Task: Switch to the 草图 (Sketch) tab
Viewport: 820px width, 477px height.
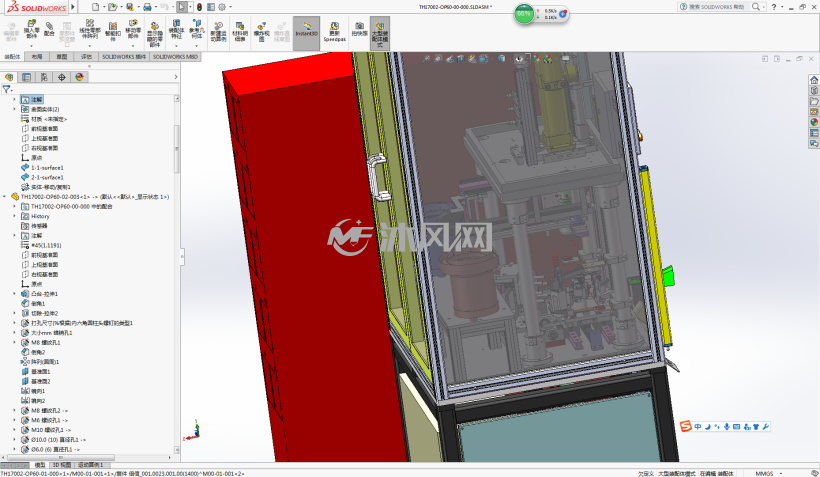Action: click(x=62, y=56)
